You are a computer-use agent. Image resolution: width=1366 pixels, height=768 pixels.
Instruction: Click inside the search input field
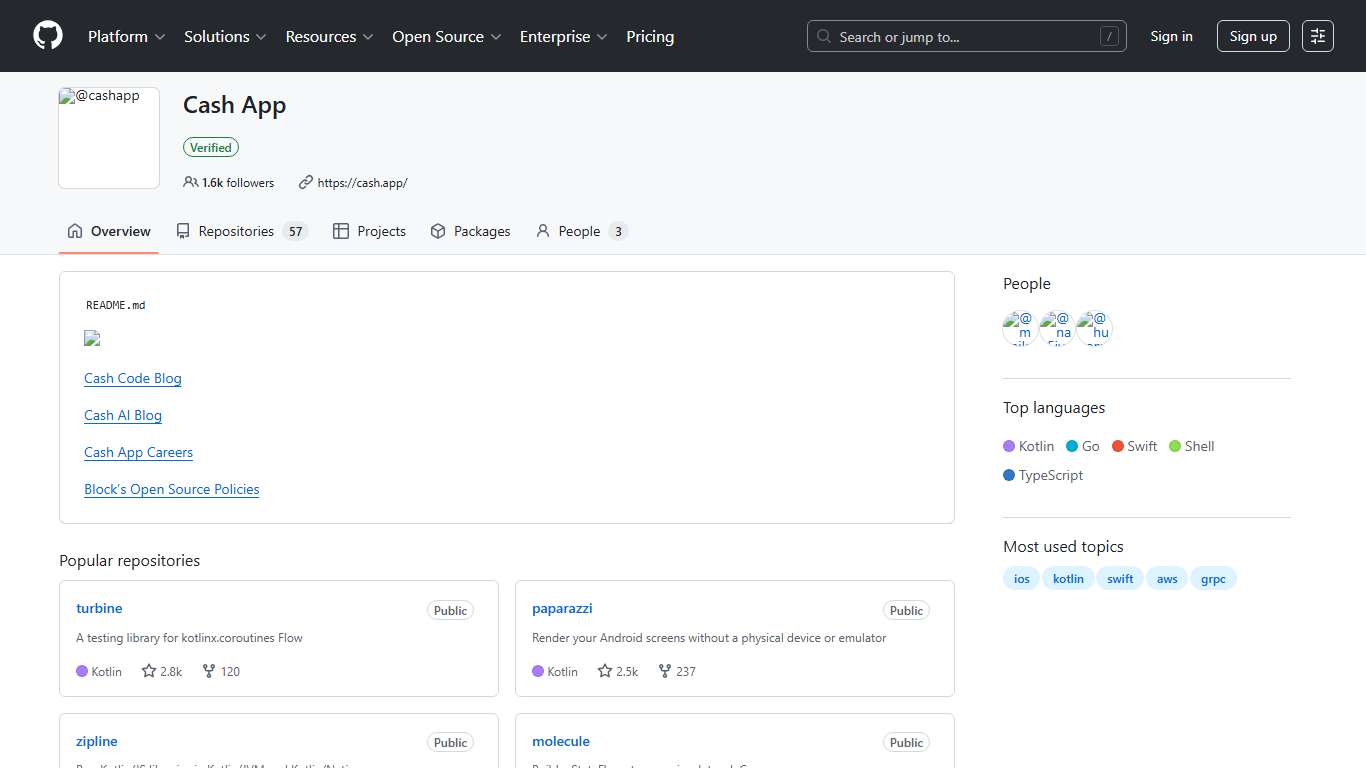[x=960, y=36]
